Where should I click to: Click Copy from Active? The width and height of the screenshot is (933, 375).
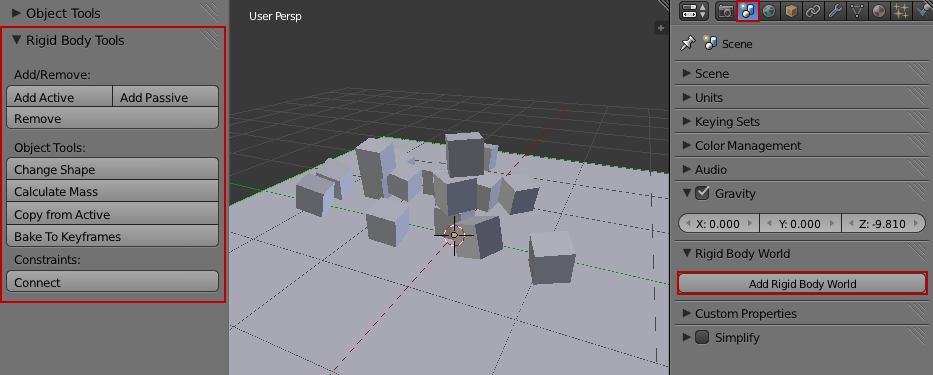click(112, 214)
